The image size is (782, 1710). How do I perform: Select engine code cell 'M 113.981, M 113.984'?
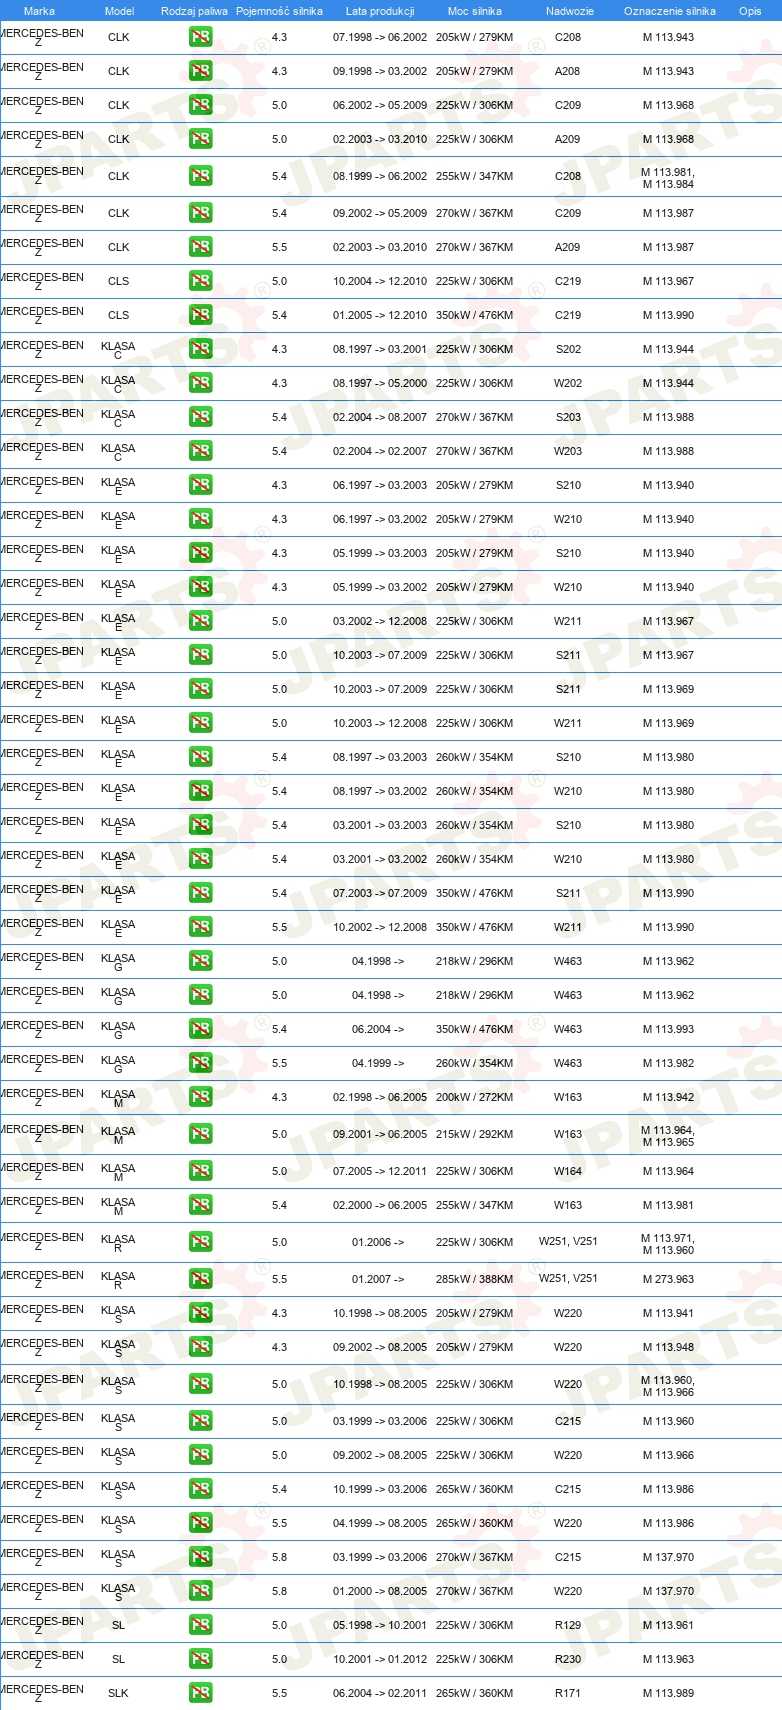click(668, 178)
